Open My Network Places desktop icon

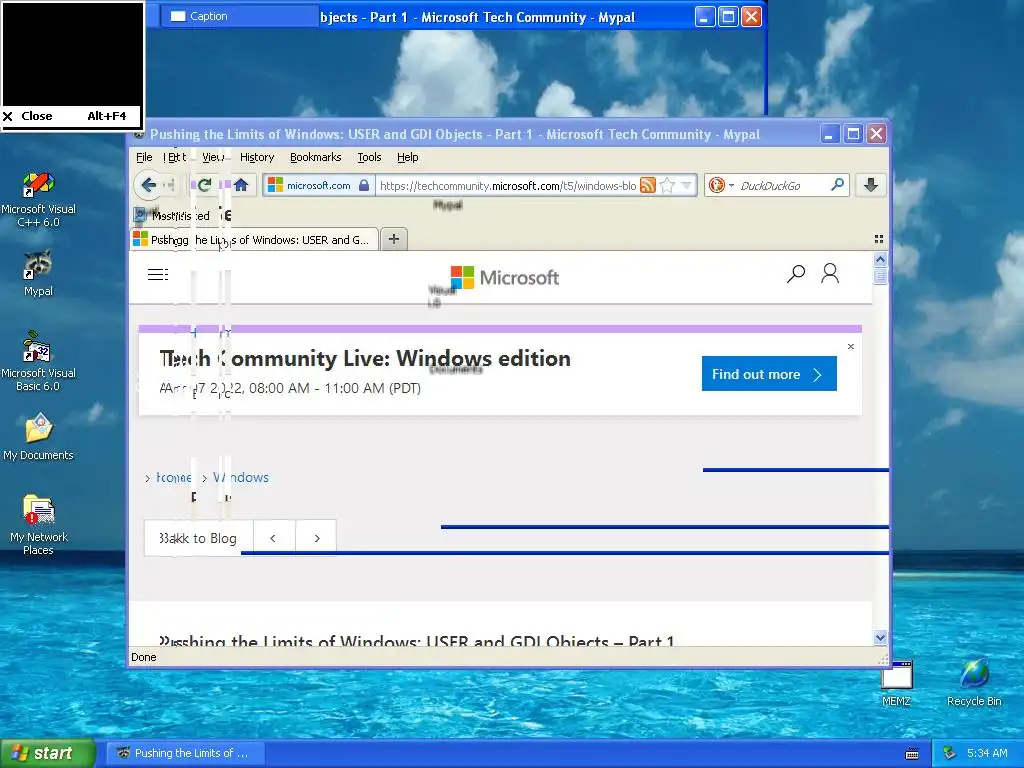(38, 525)
